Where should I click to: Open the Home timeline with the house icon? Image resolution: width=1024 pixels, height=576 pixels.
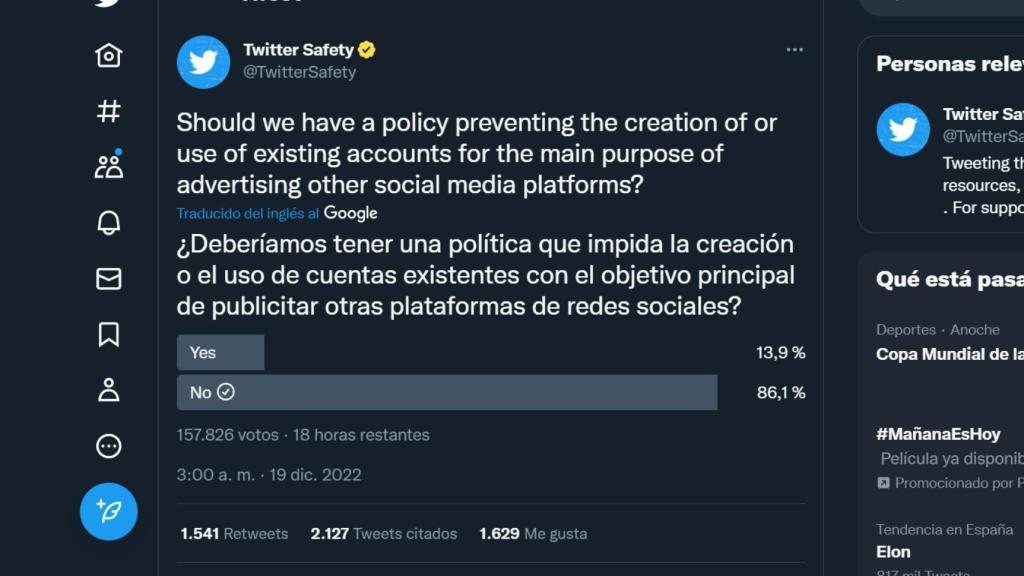(109, 56)
